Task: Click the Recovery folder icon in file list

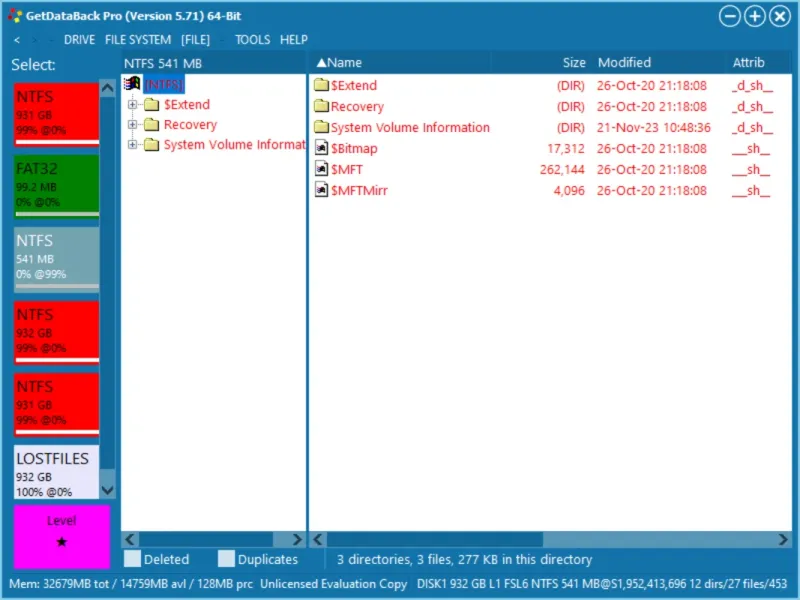Action: [x=321, y=106]
